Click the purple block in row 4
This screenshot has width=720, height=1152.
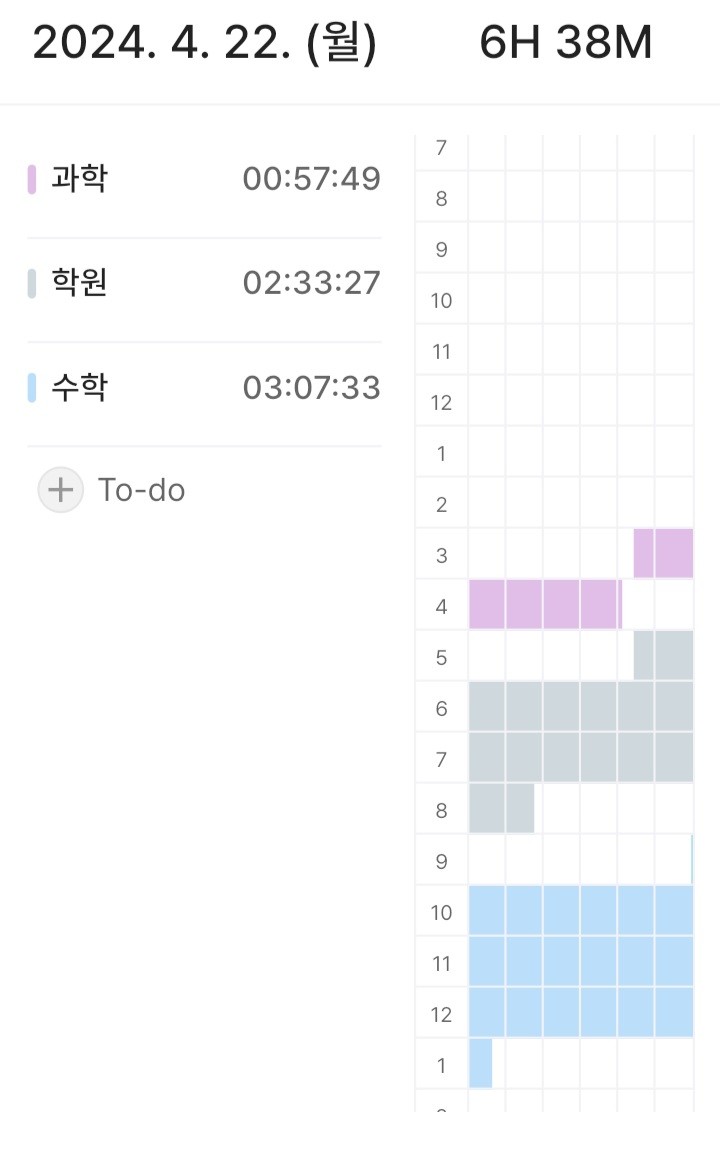click(545, 605)
